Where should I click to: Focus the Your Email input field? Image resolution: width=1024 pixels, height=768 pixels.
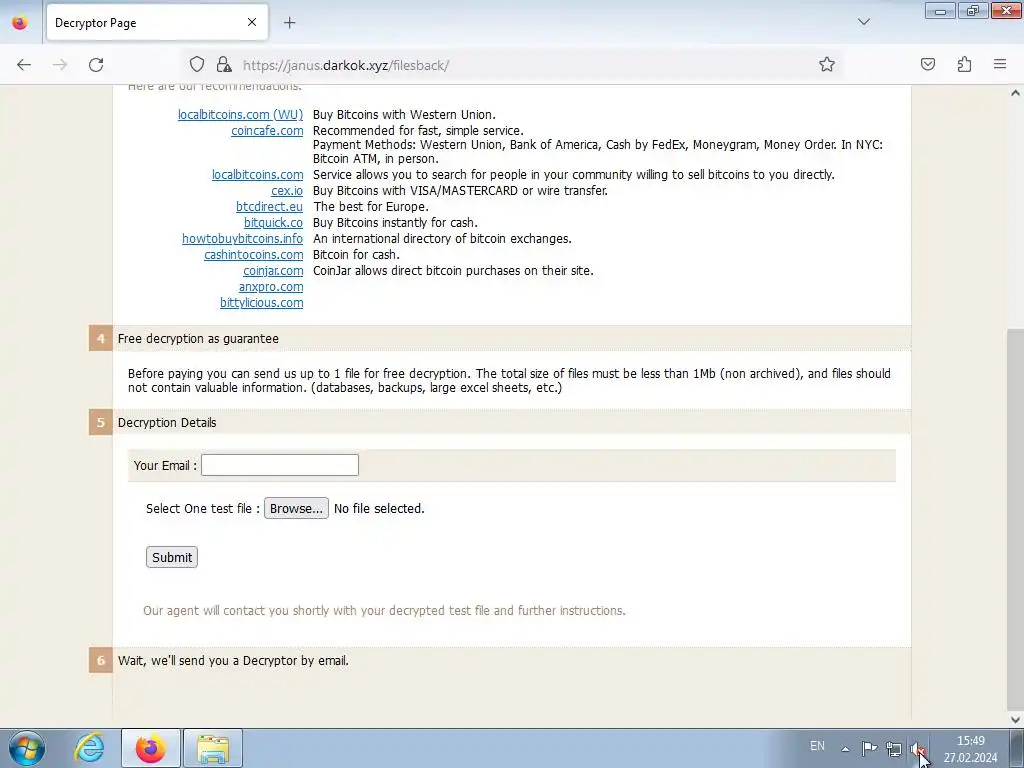click(x=280, y=465)
